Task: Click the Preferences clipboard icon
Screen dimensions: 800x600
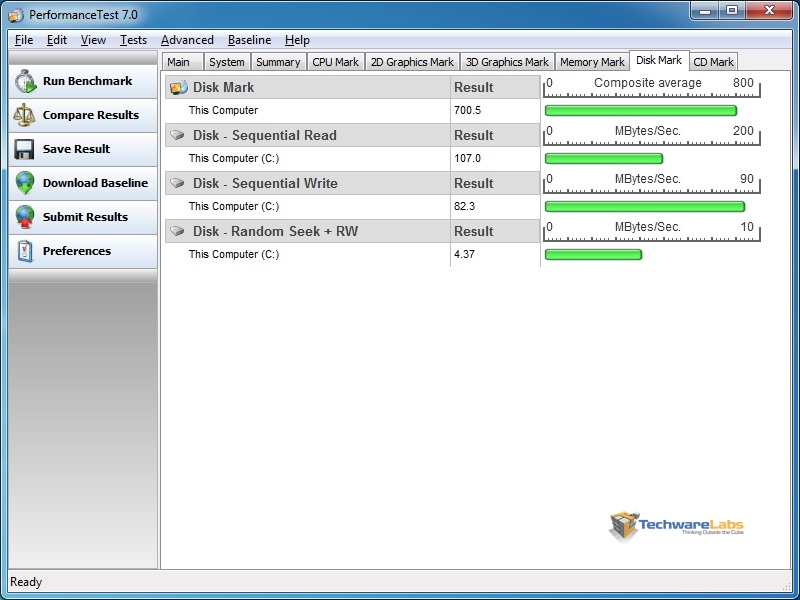Action: pyautogui.click(x=25, y=252)
